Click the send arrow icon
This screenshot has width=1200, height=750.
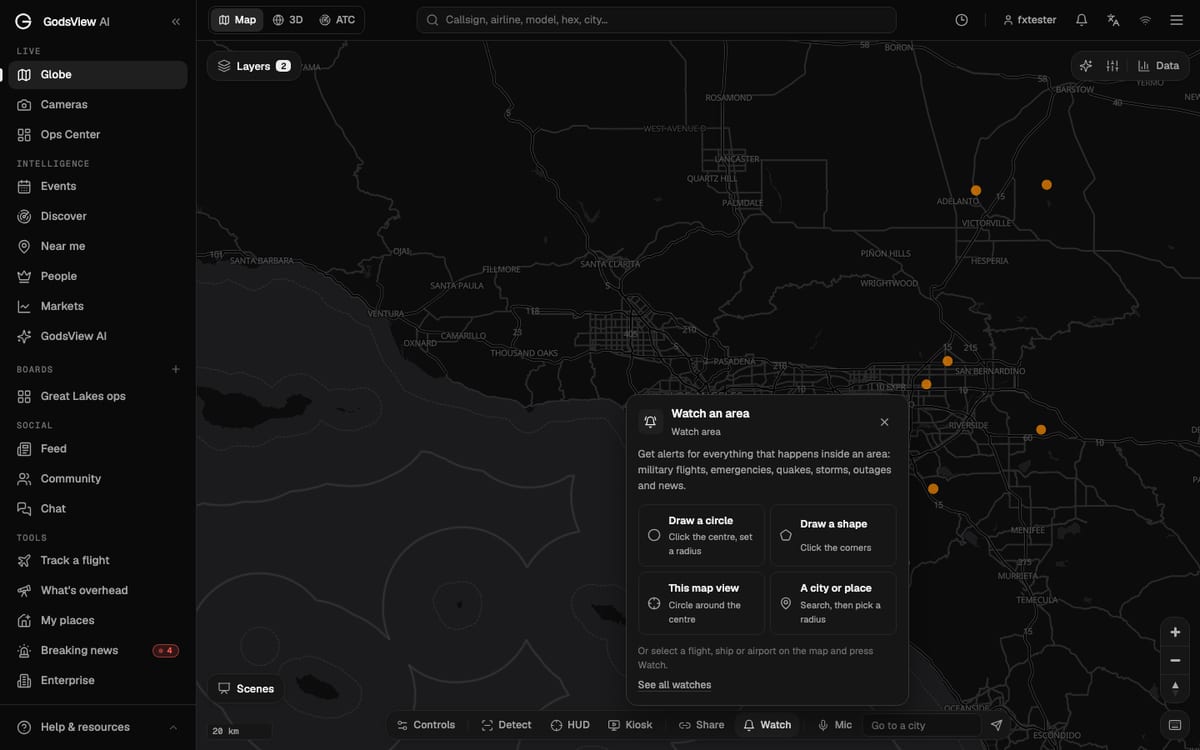click(x=996, y=725)
